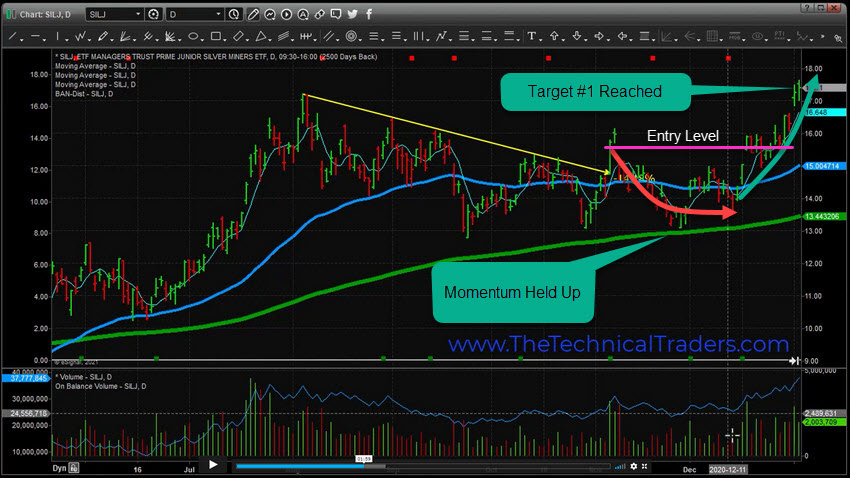
Task: Click the 2,489,631 OBV axis label
Action: (824, 413)
